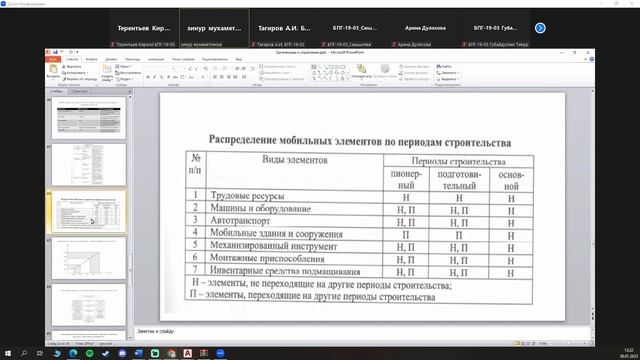Image resolution: width=640 pixels, height=360 pixels.
Task: Open the Вставка ribbon tab
Action: (91, 59)
